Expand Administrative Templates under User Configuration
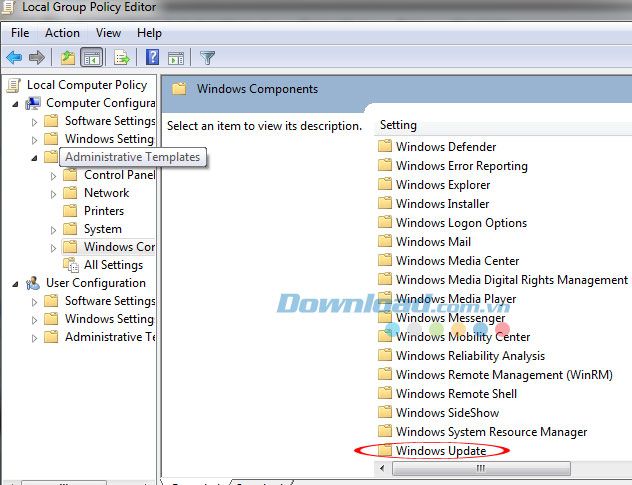This screenshot has height=485, width=632. tap(35, 338)
